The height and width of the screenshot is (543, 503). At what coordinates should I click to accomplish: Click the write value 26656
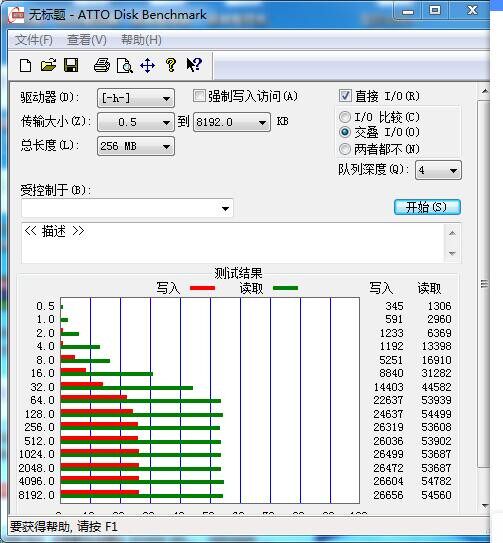click(388, 495)
